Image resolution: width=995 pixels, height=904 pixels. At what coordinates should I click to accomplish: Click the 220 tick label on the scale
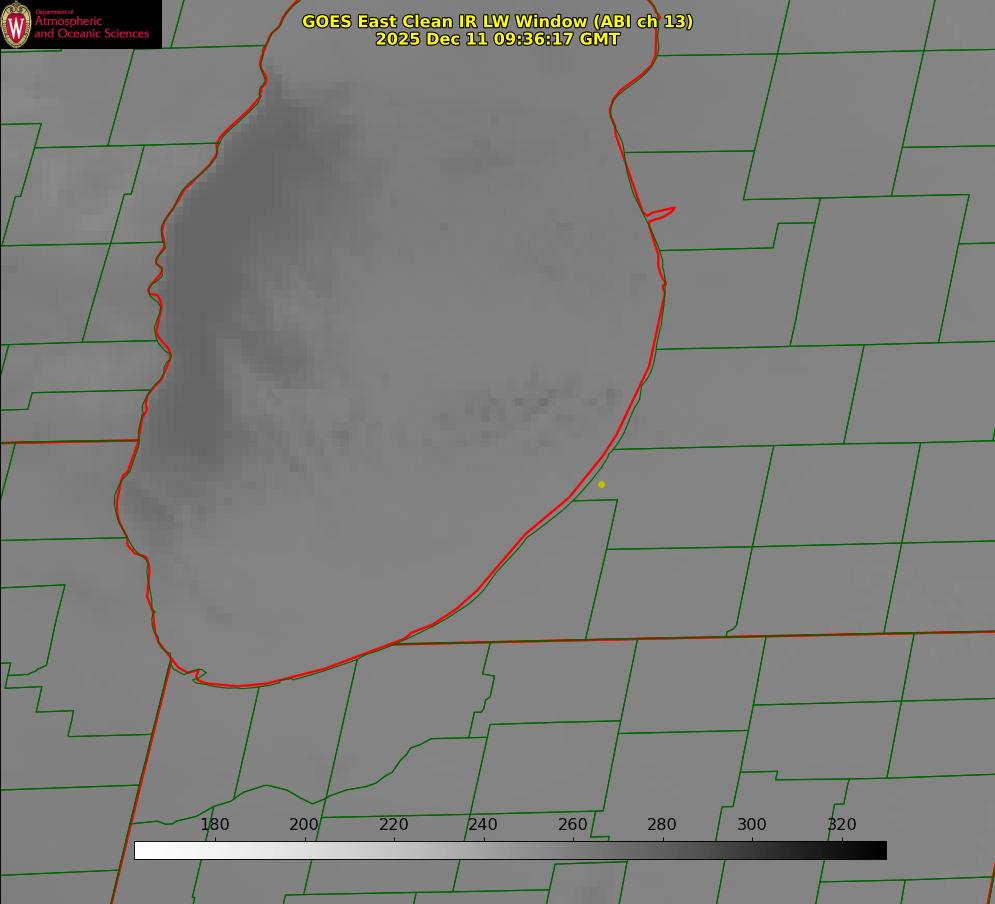pos(394,825)
